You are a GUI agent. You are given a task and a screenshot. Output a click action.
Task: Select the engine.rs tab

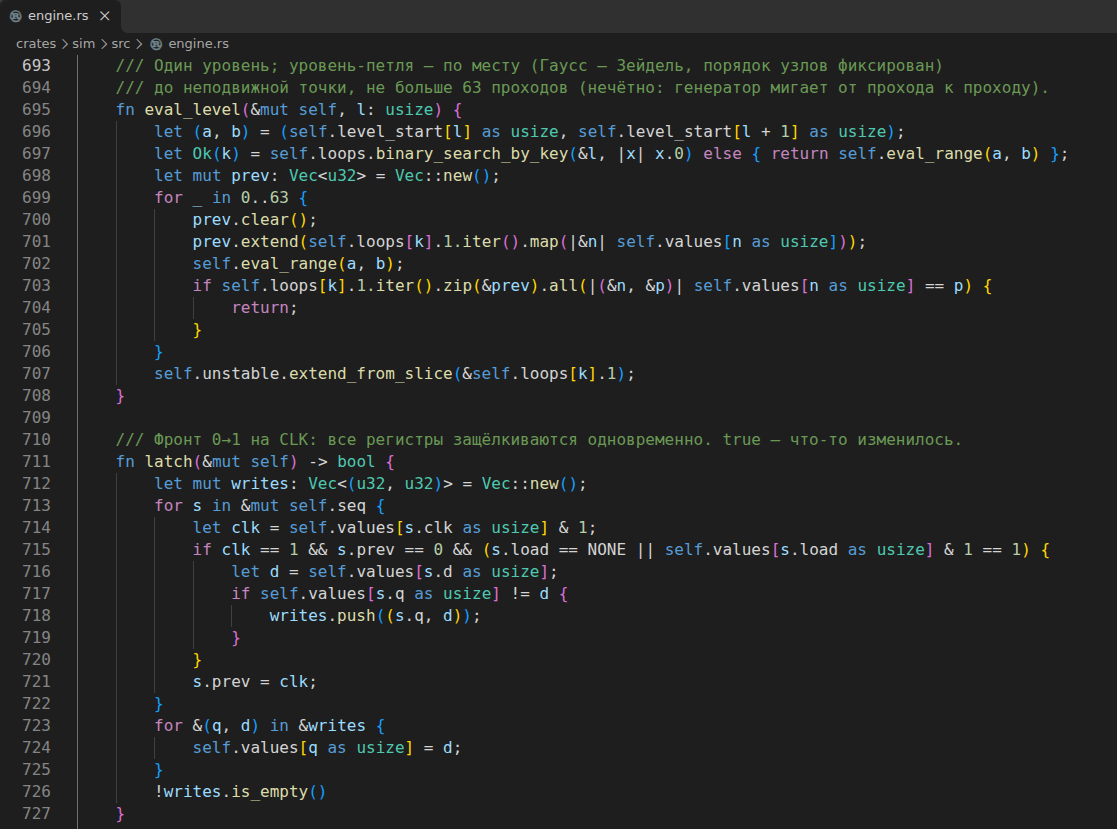[60, 16]
